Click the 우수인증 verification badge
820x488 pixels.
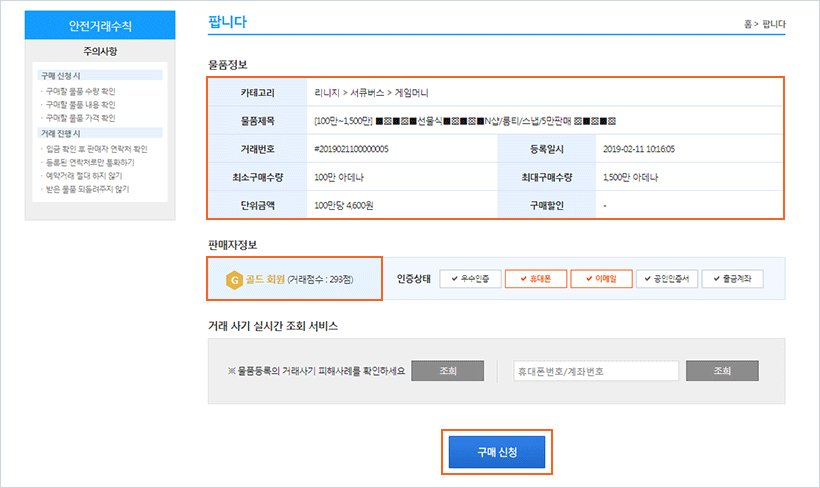[x=468, y=279]
